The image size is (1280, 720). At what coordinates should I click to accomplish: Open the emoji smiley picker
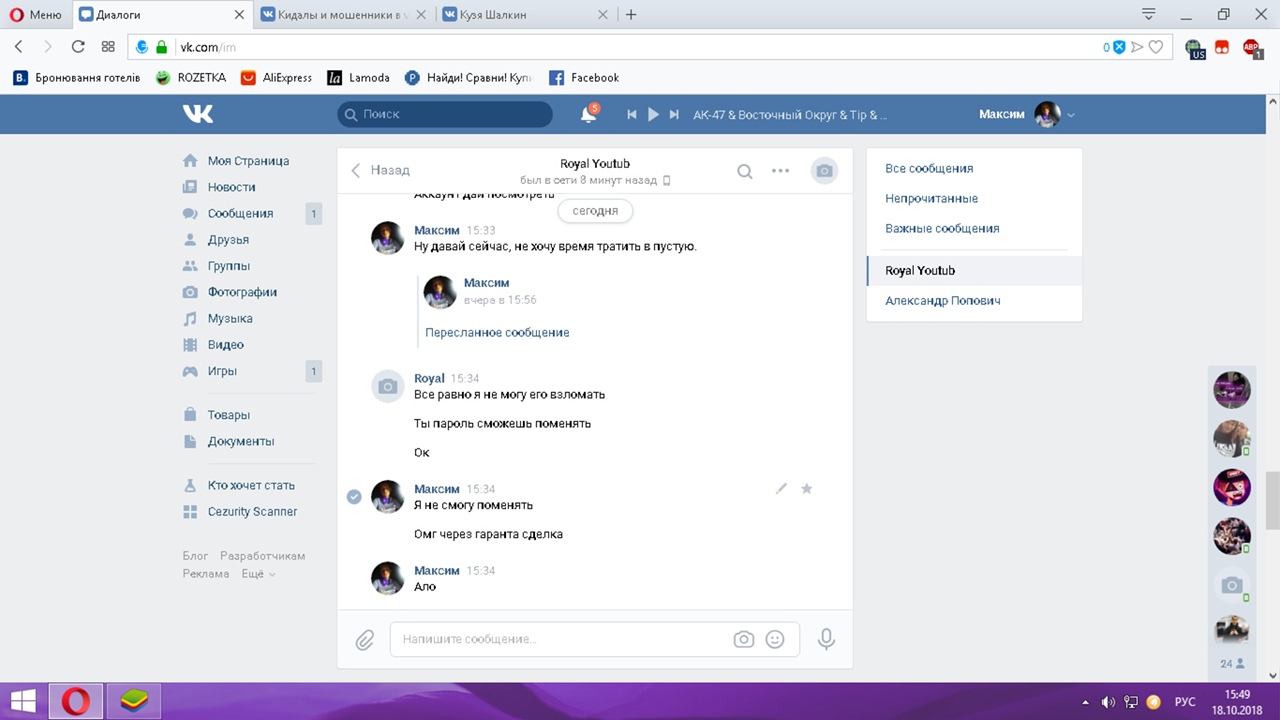pyautogui.click(x=775, y=639)
